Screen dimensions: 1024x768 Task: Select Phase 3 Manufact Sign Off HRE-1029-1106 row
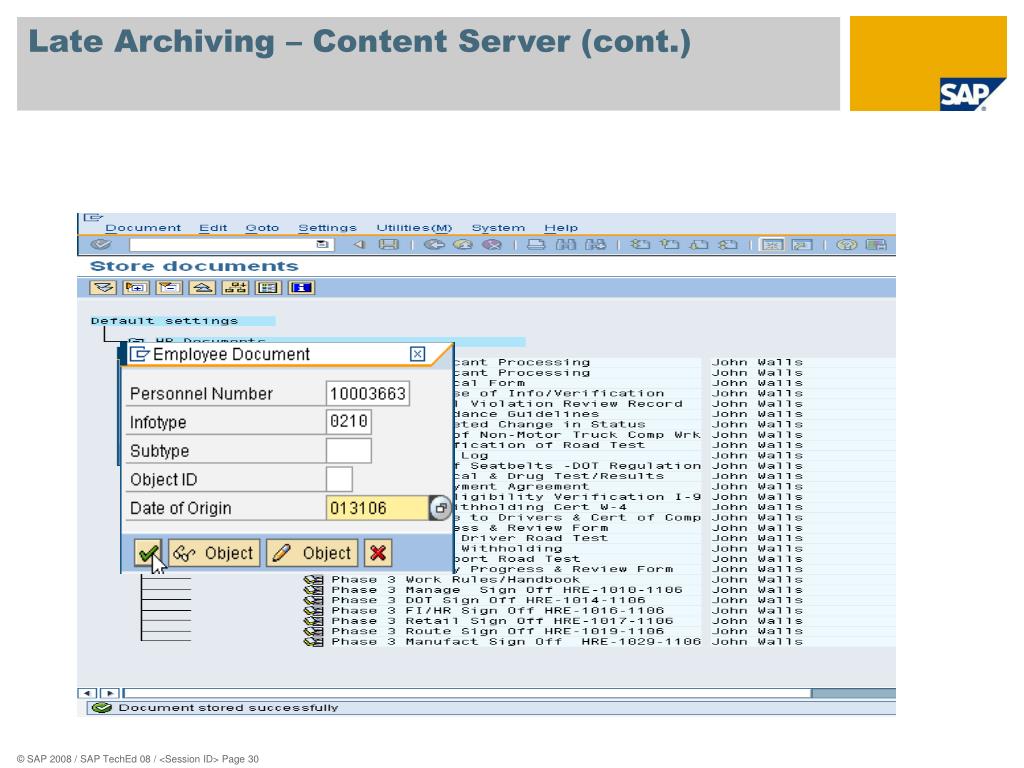(516, 643)
